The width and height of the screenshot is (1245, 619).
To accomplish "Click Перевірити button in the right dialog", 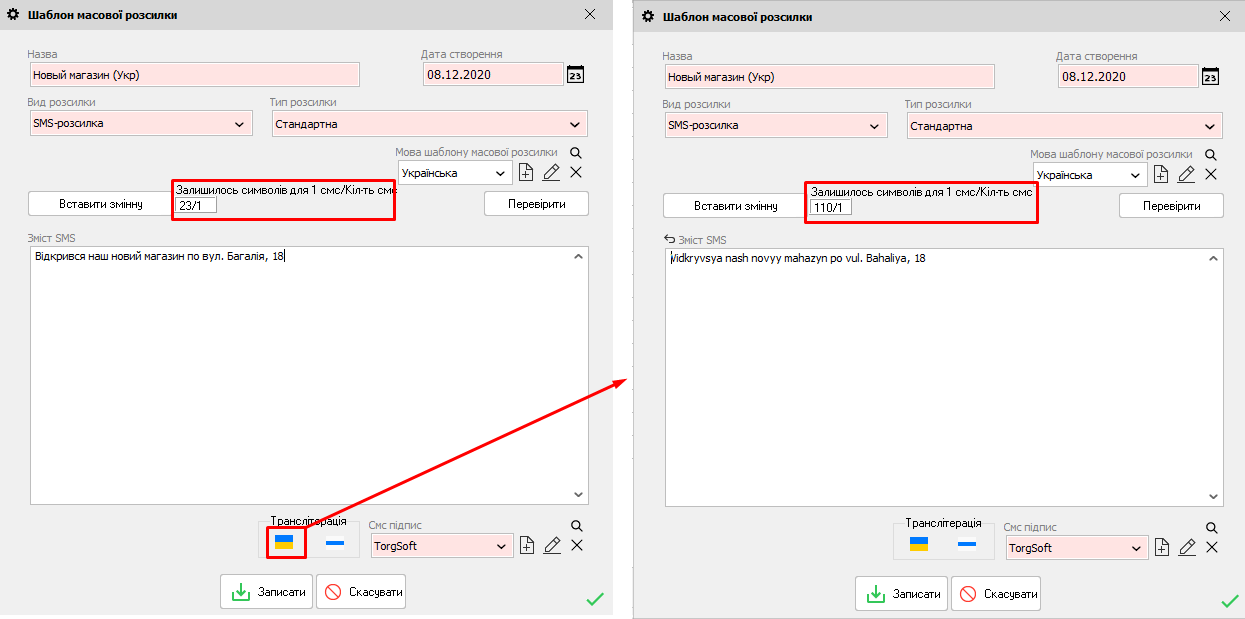I will tap(1171, 206).
